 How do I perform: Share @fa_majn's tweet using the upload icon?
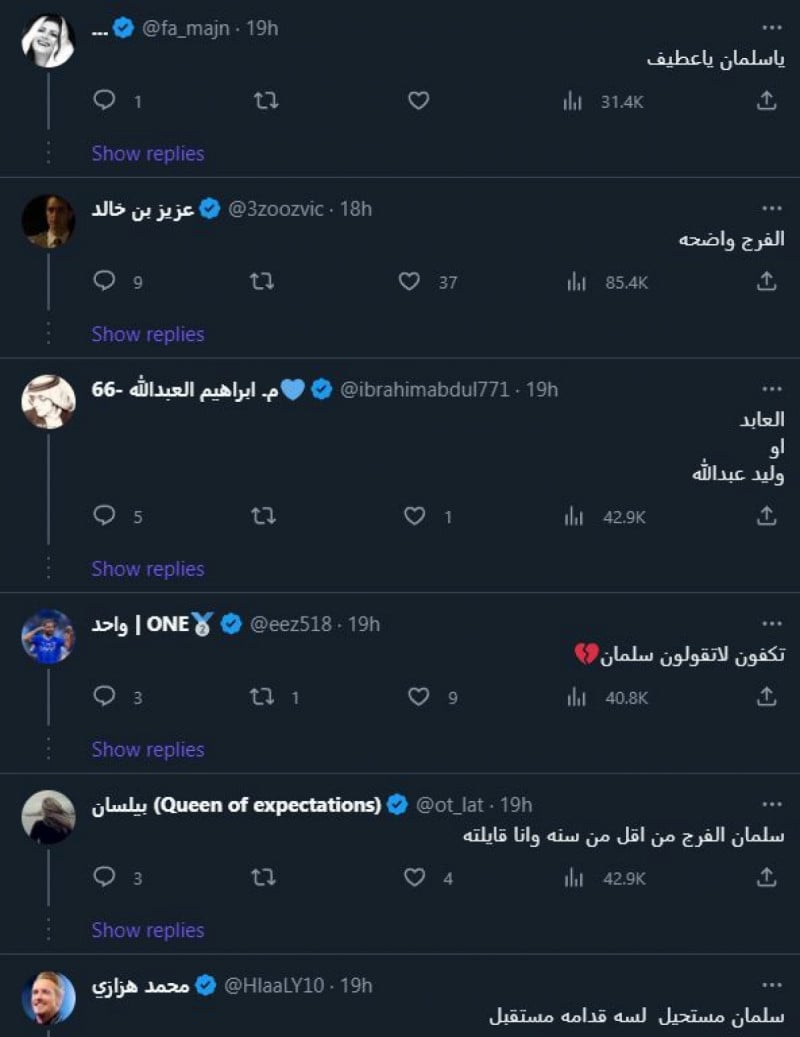(x=766, y=100)
